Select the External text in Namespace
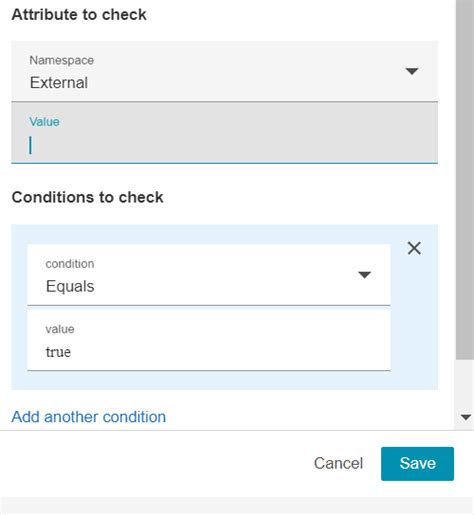The width and height of the screenshot is (474, 515). pos(59,83)
